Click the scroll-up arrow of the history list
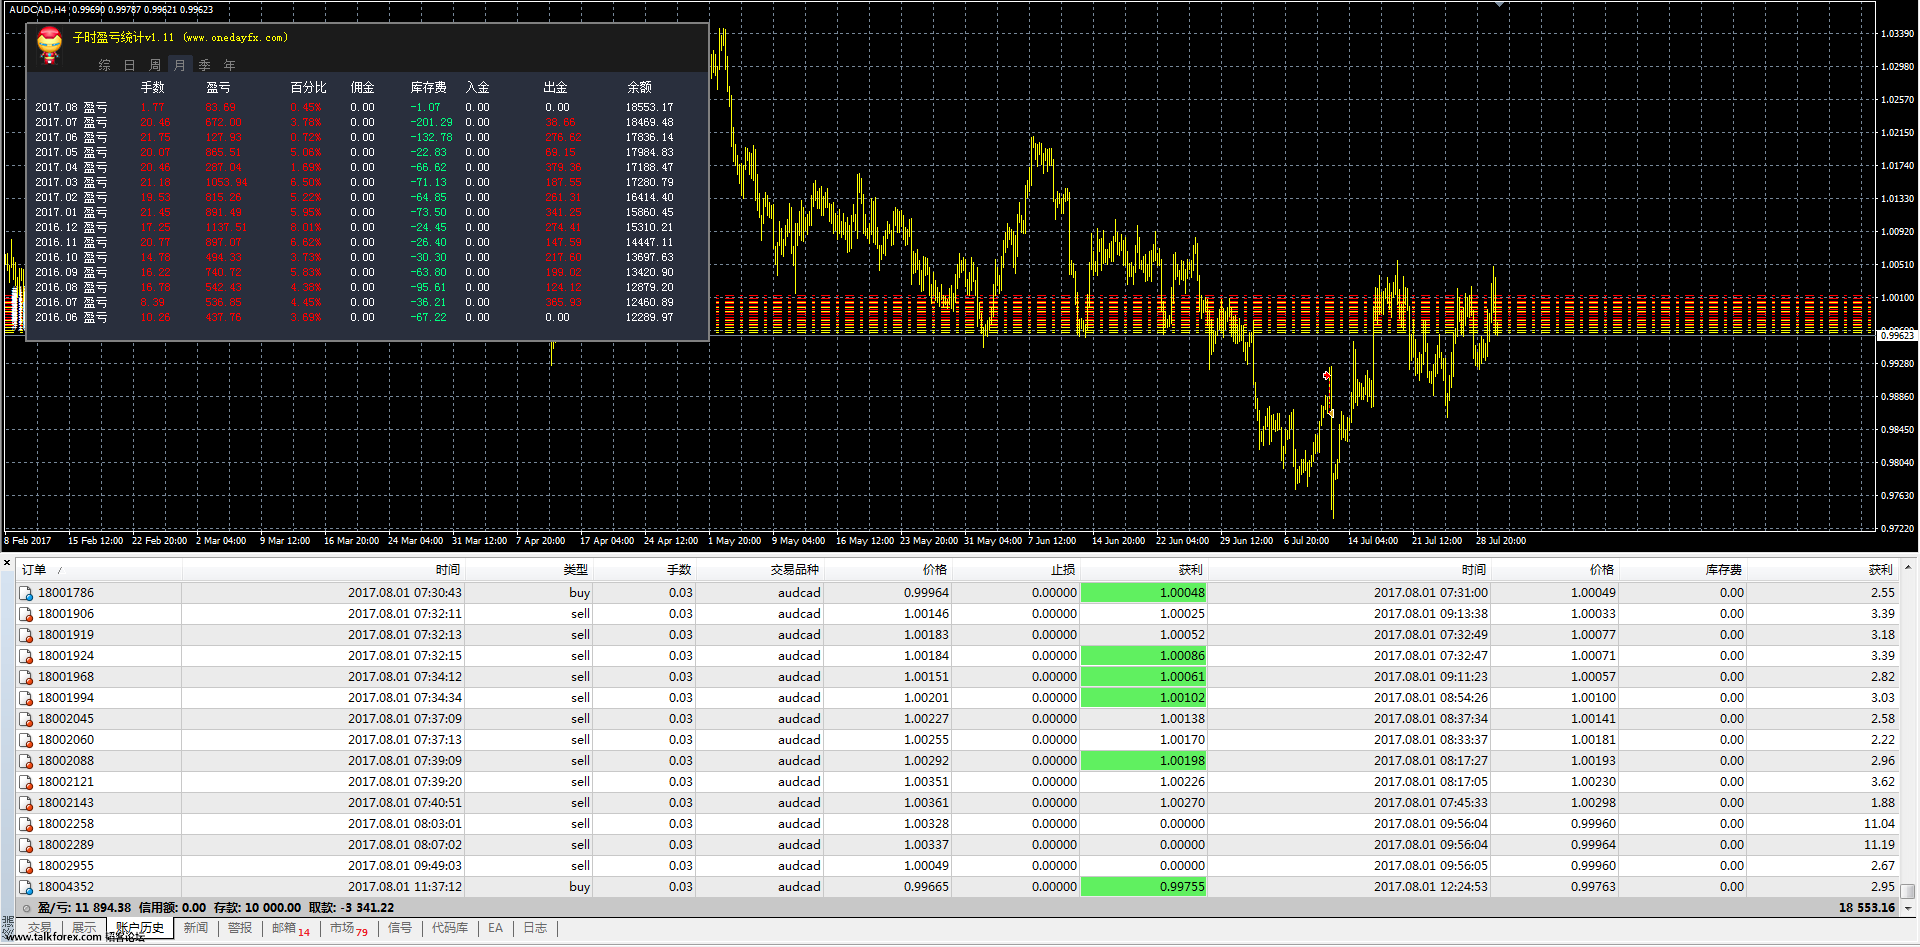This screenshot has height=947, width=1920. tap(1908, 568)
